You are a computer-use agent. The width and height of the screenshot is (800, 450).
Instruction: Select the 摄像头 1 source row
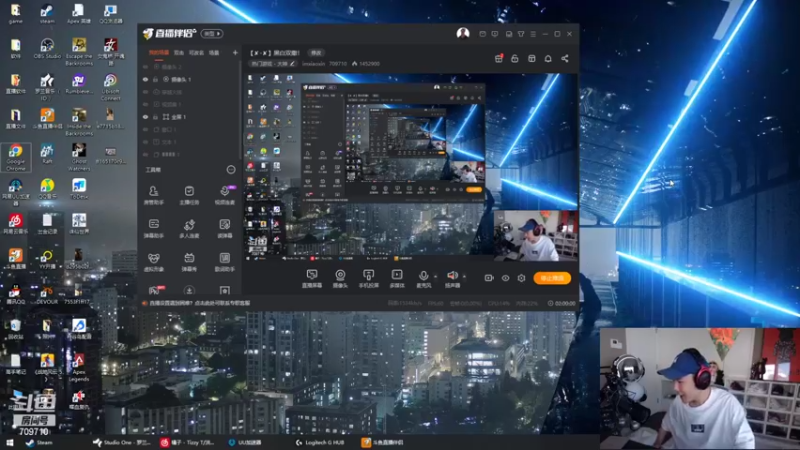[x=189, y=80]
